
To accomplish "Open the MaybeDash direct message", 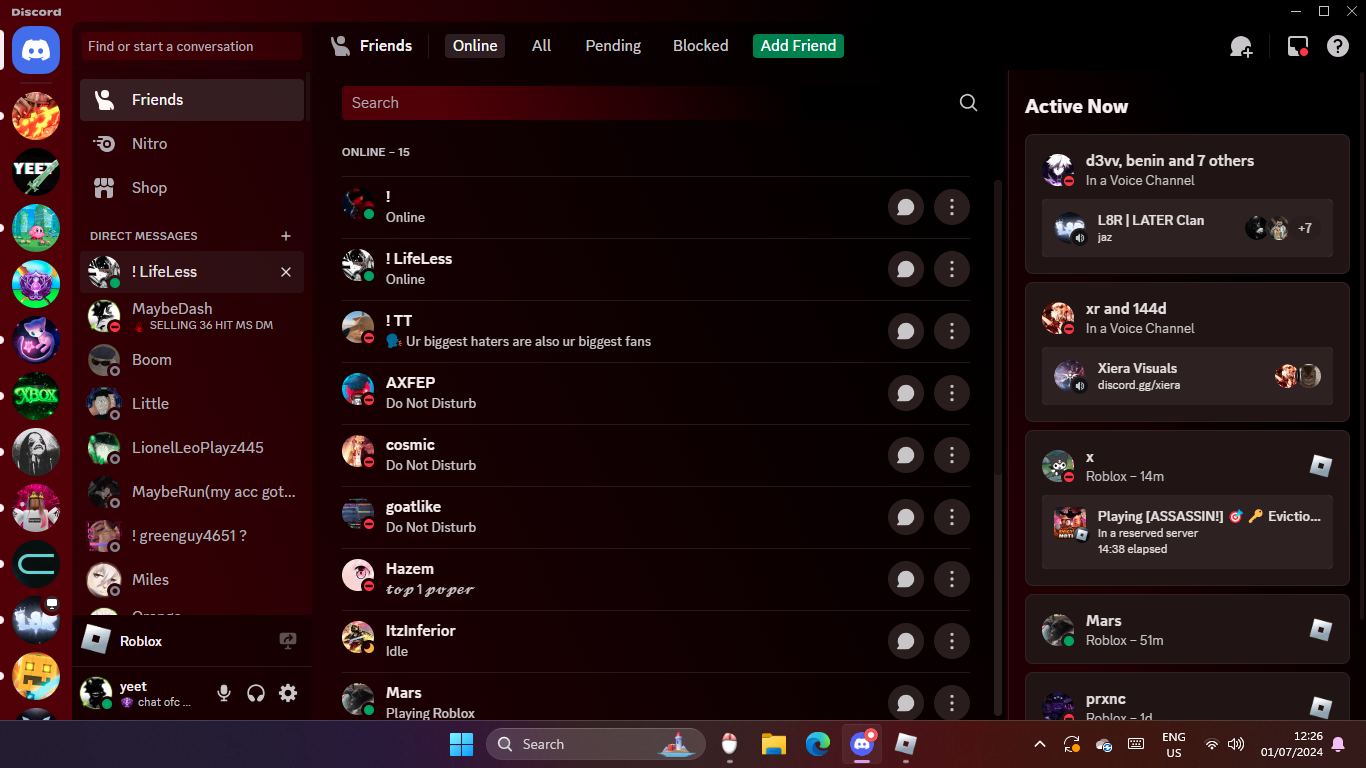I will 192,316.
